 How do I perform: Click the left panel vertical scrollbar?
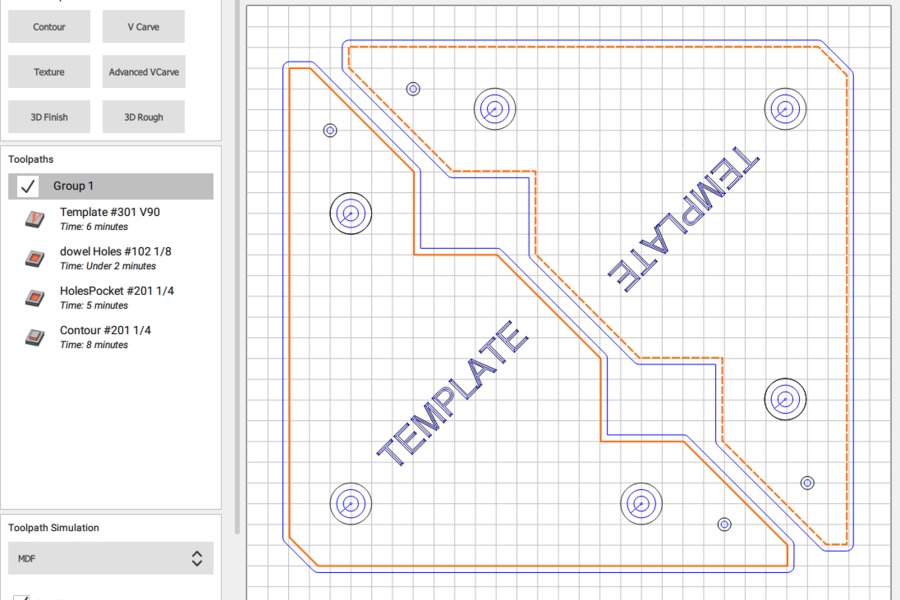pyautogui.click(x=237, y=267)
